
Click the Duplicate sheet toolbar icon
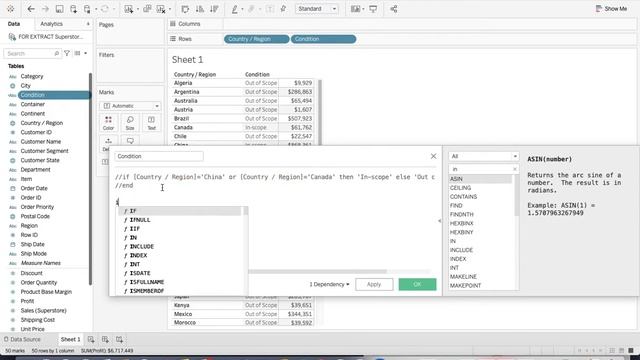[147, 9]
